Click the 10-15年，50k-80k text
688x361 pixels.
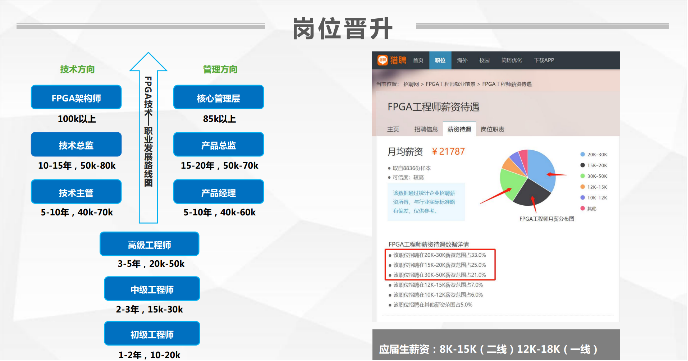point(77,166)
